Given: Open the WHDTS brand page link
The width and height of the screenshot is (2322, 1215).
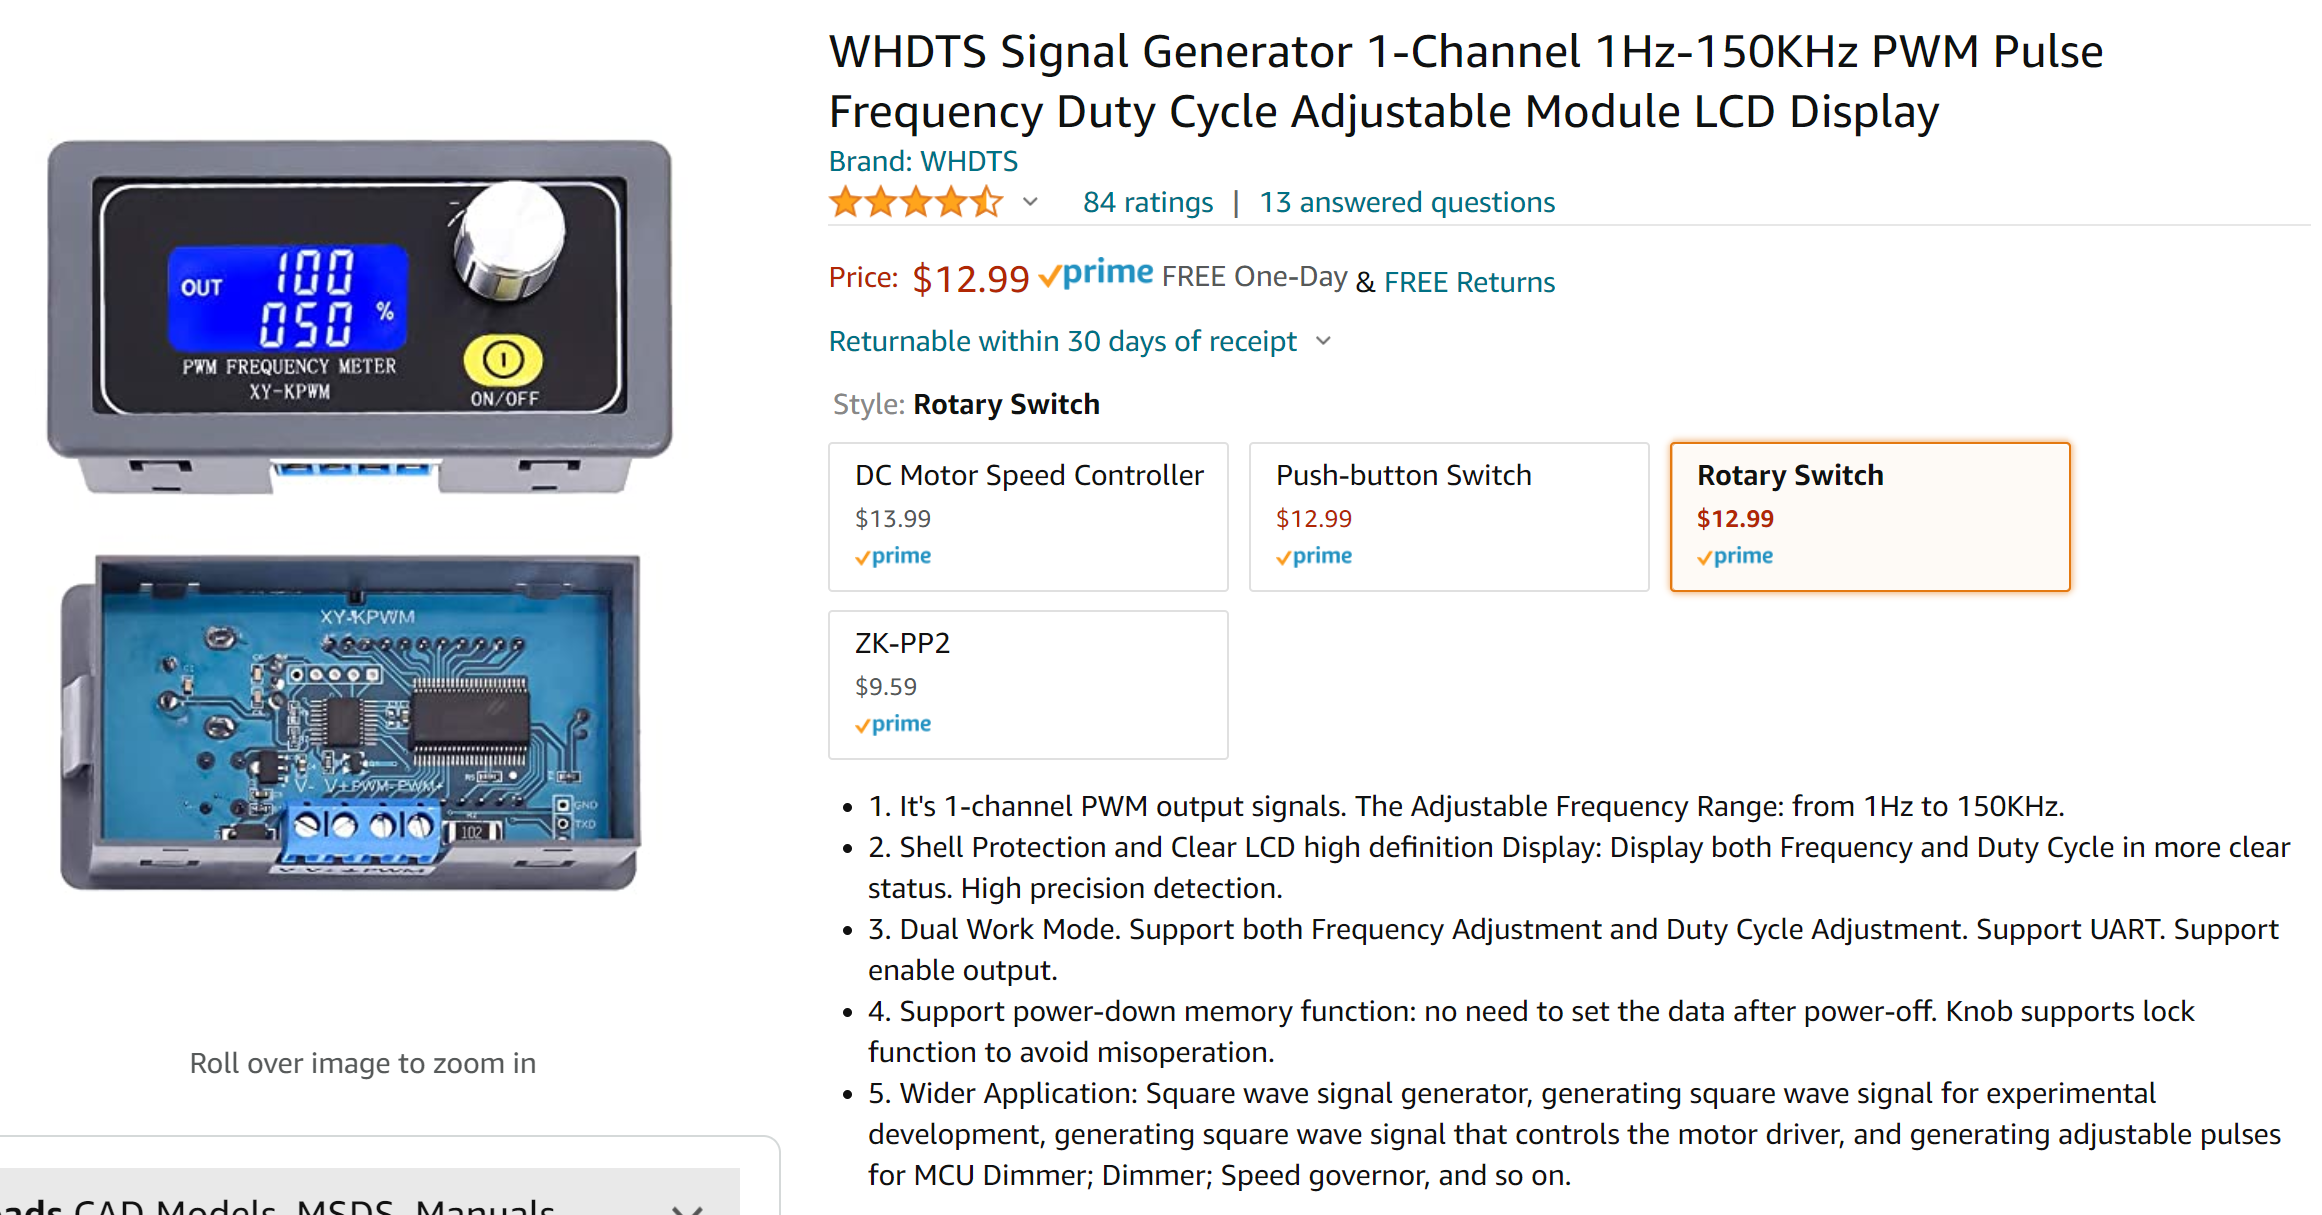Looking at the screenshot, I should tap(923, 161).
